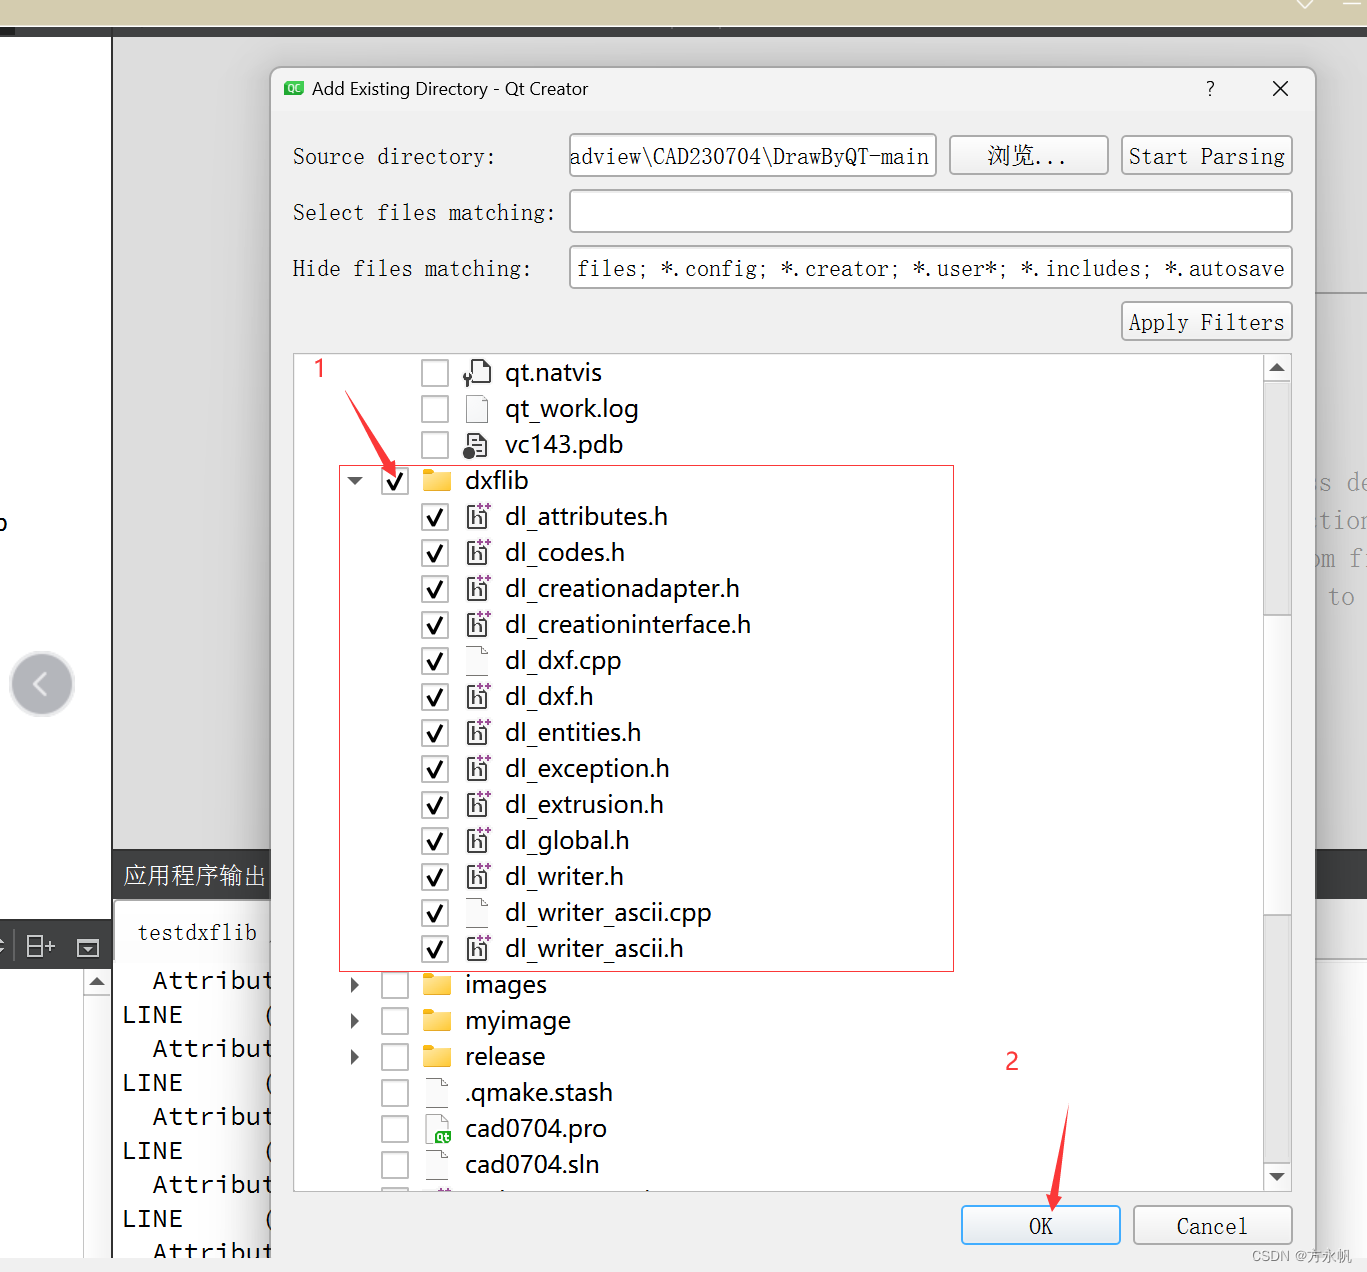Click the dl_creationadapter.h header icon
The width and height of the screenshot is (1367, 1272).
click(x=478, y=588)
